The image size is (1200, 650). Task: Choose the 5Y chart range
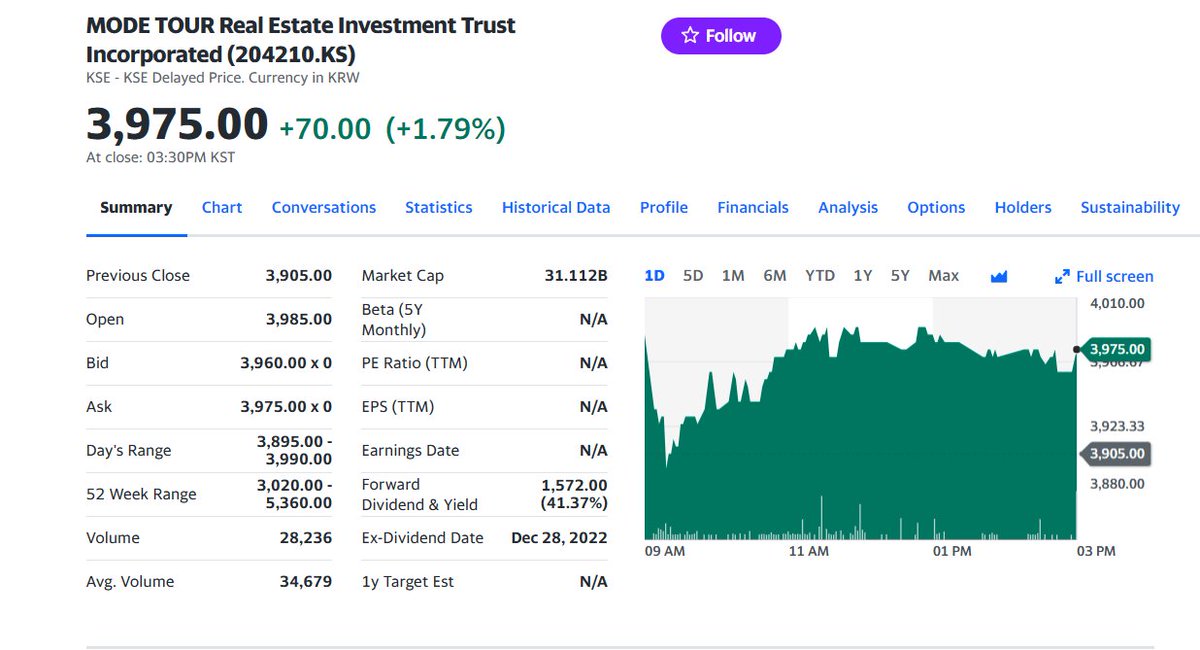pyautogui.click(x=900, y=276)
